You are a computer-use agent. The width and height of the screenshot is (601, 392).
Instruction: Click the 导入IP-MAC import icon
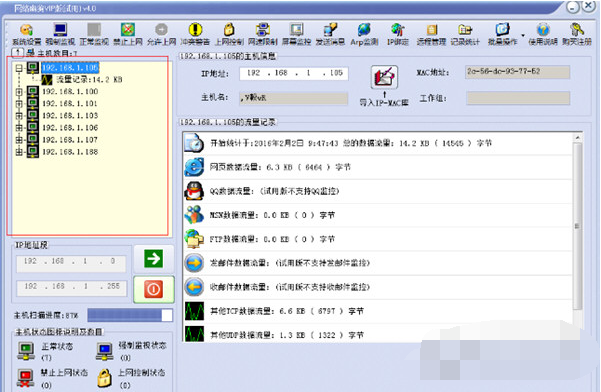384,77
